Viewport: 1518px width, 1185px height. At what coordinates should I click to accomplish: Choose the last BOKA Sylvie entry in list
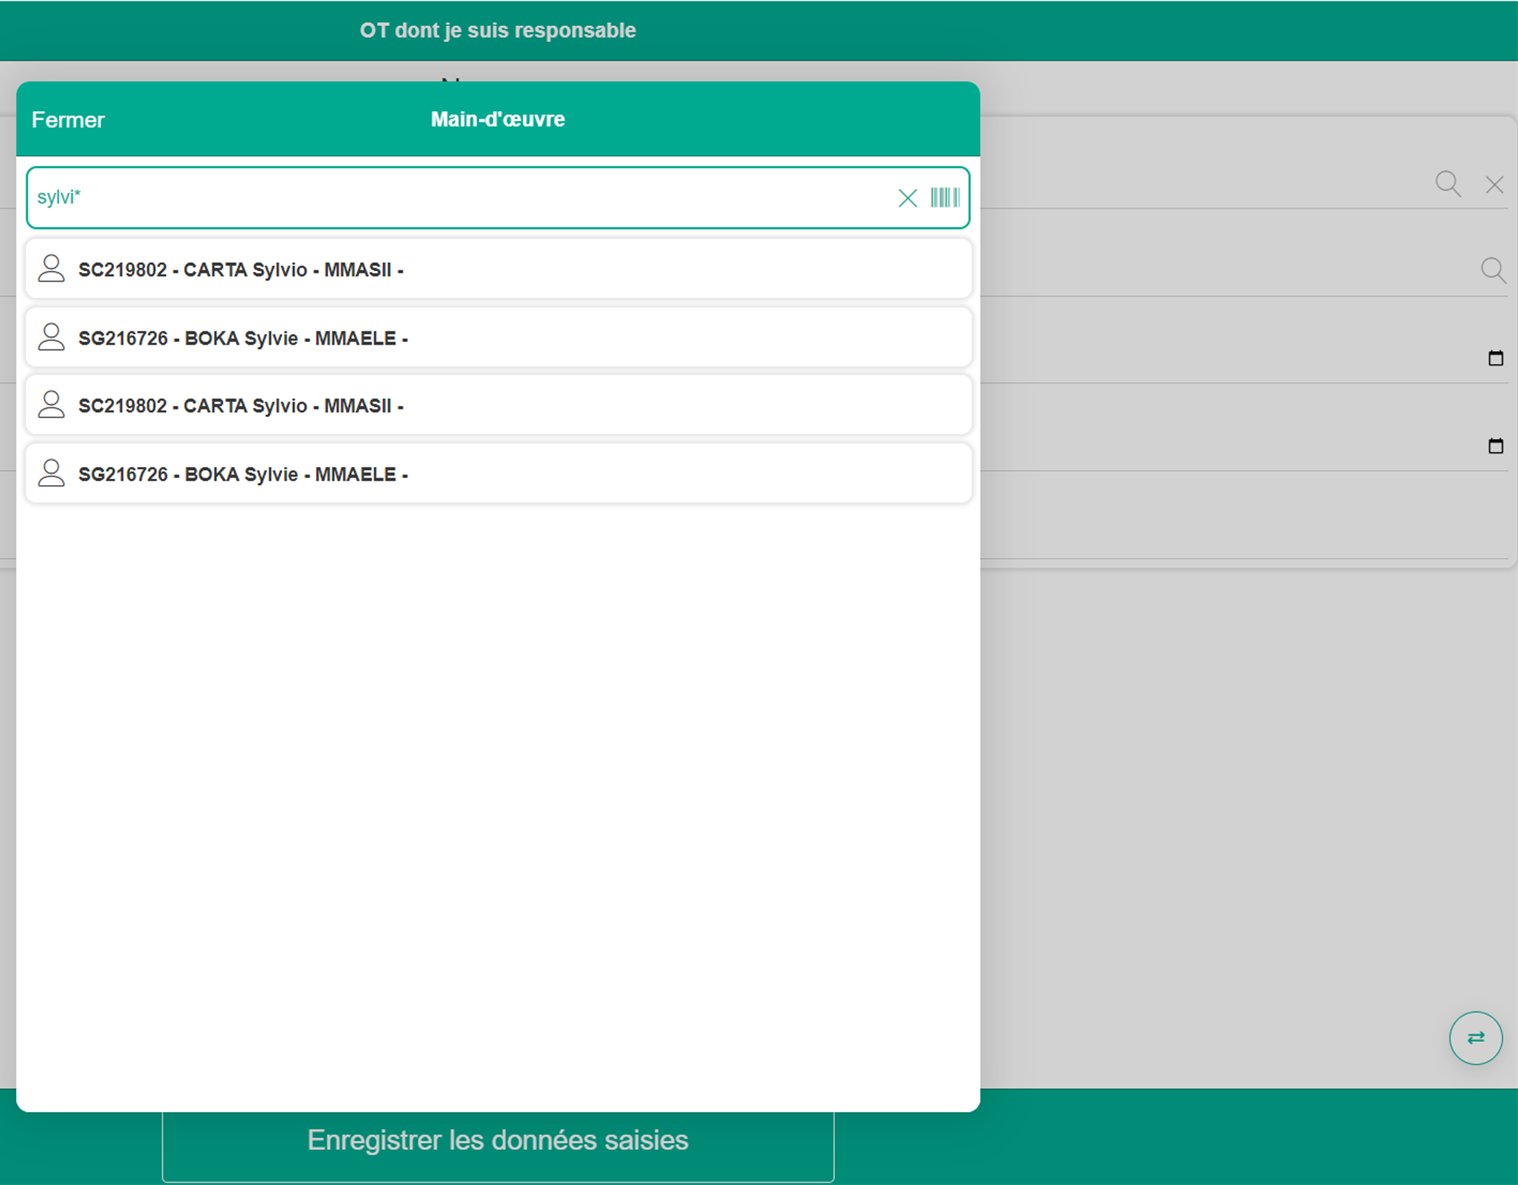pos(498,474)
